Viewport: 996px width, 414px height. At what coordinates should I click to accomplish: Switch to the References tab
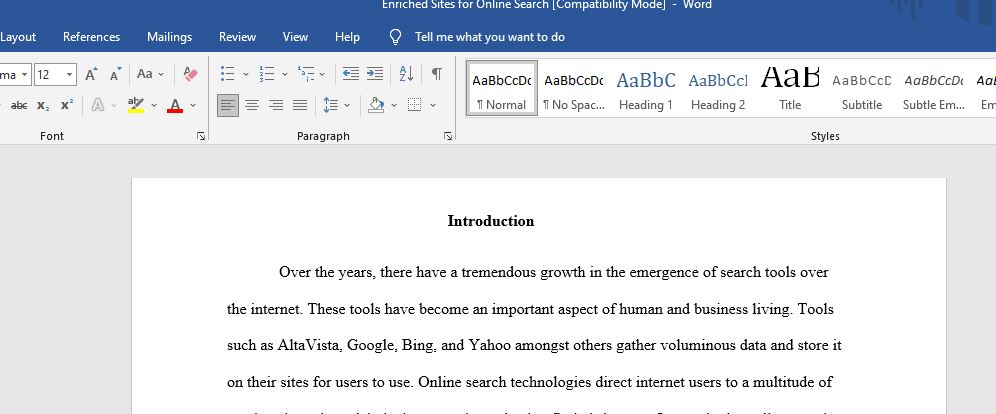(91, 37)
